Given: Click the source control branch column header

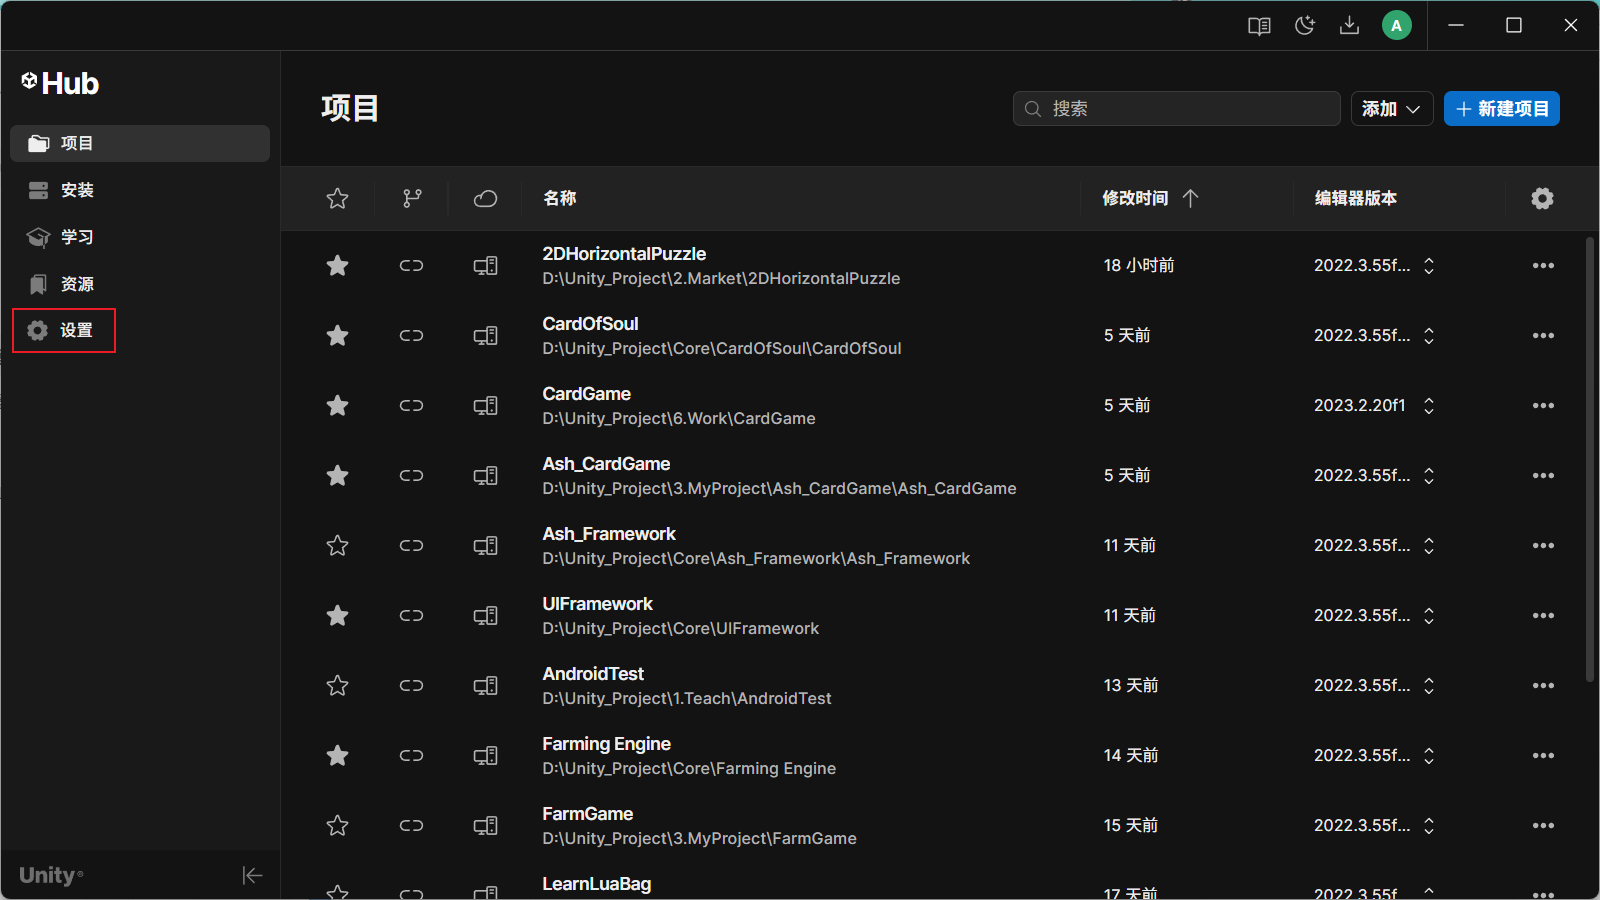Looking at the screenshot, I should pyautogui.click(x=412, y=198).
